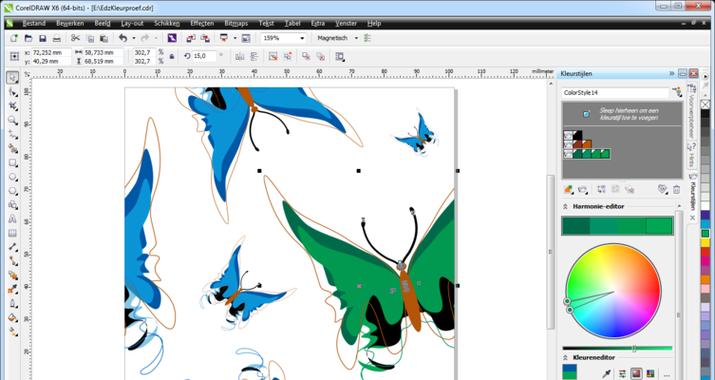Collapse the Kleureneditor section

point(565,358)
